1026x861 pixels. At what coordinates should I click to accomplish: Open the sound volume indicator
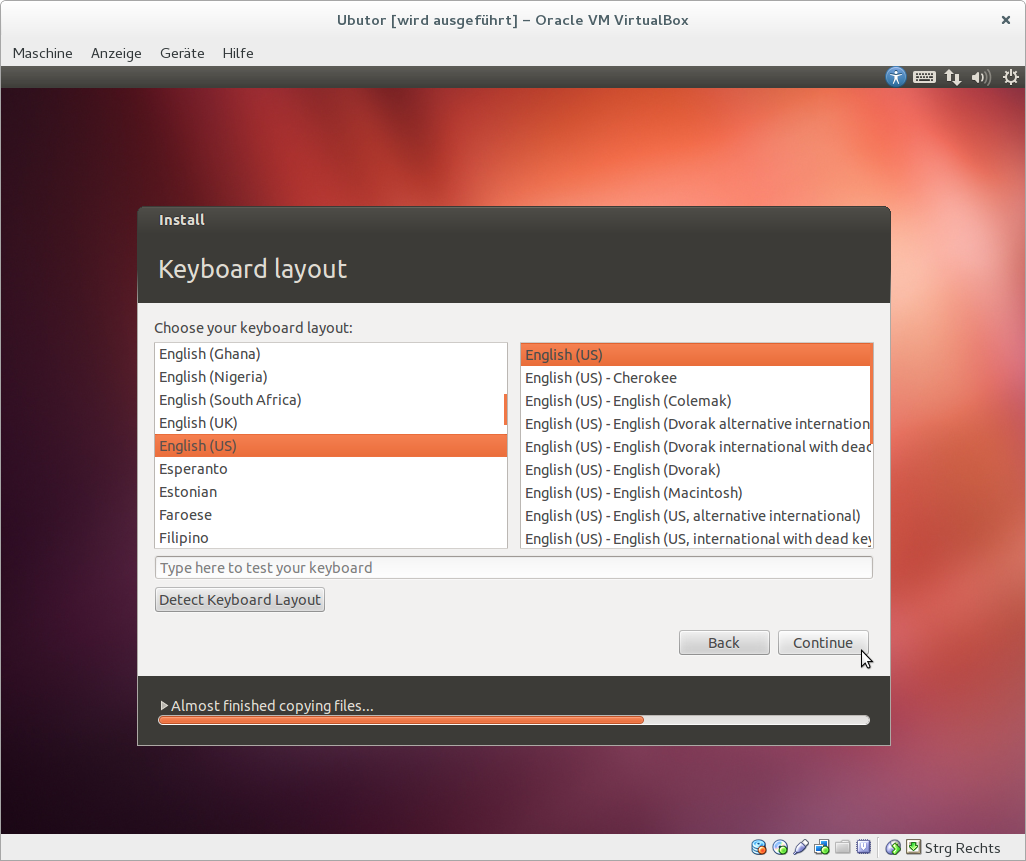981,77
